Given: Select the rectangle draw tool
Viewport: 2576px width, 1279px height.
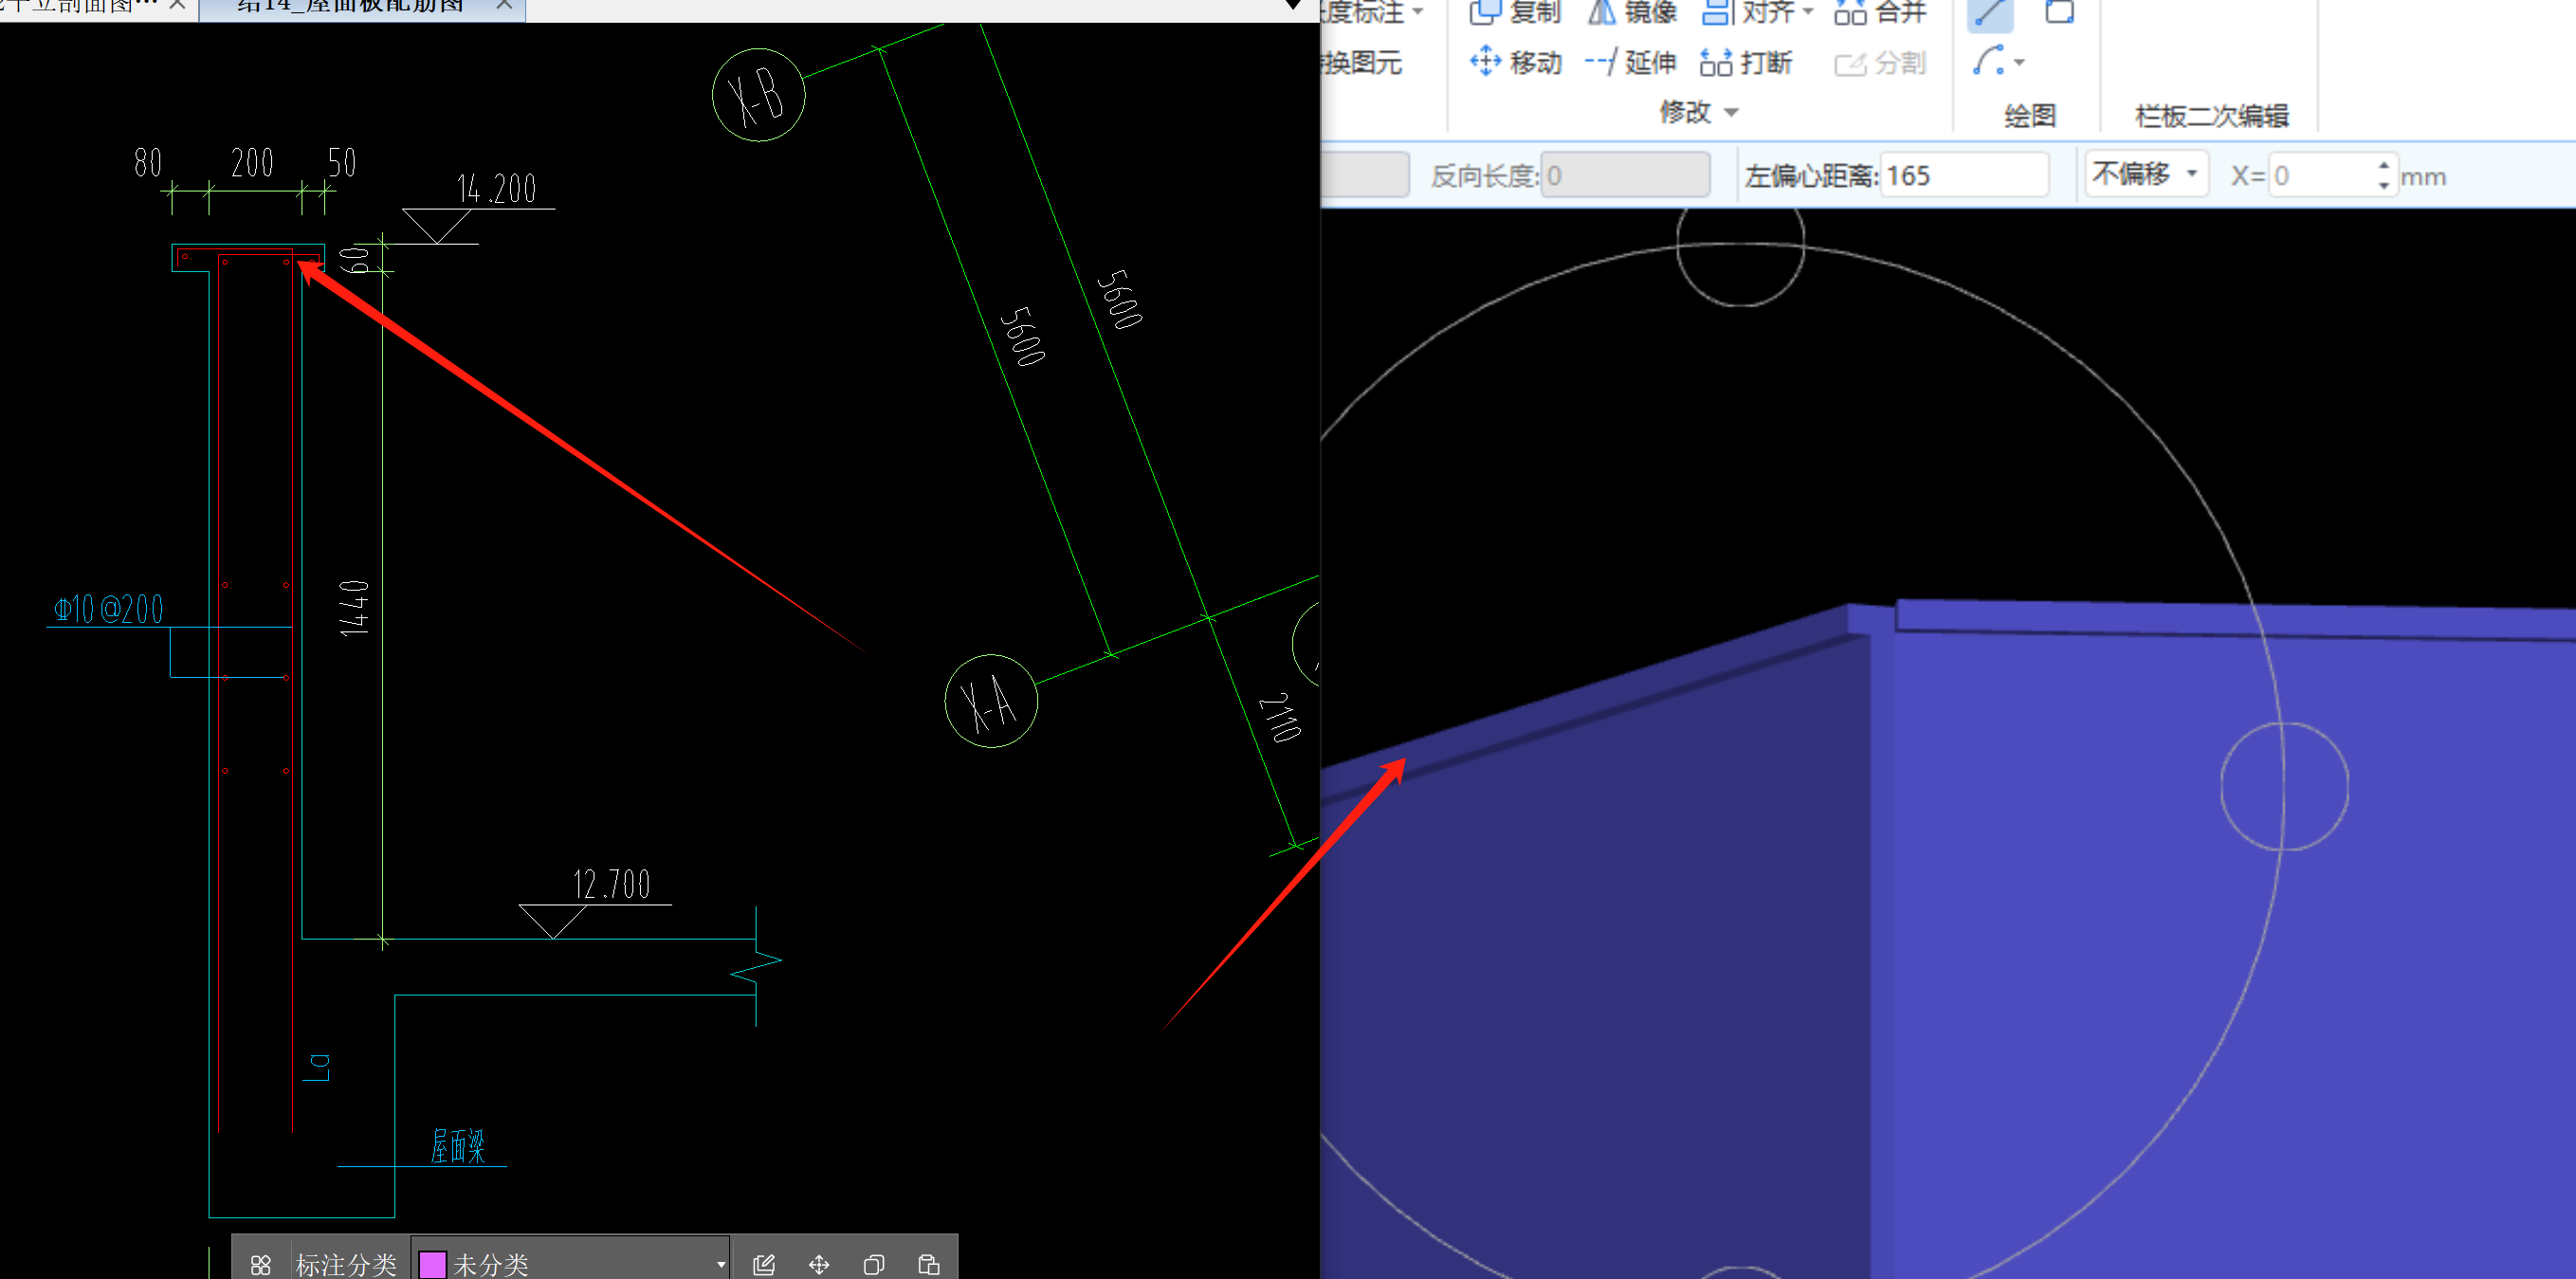Looking at the screenshot, I should point(2059,12).
